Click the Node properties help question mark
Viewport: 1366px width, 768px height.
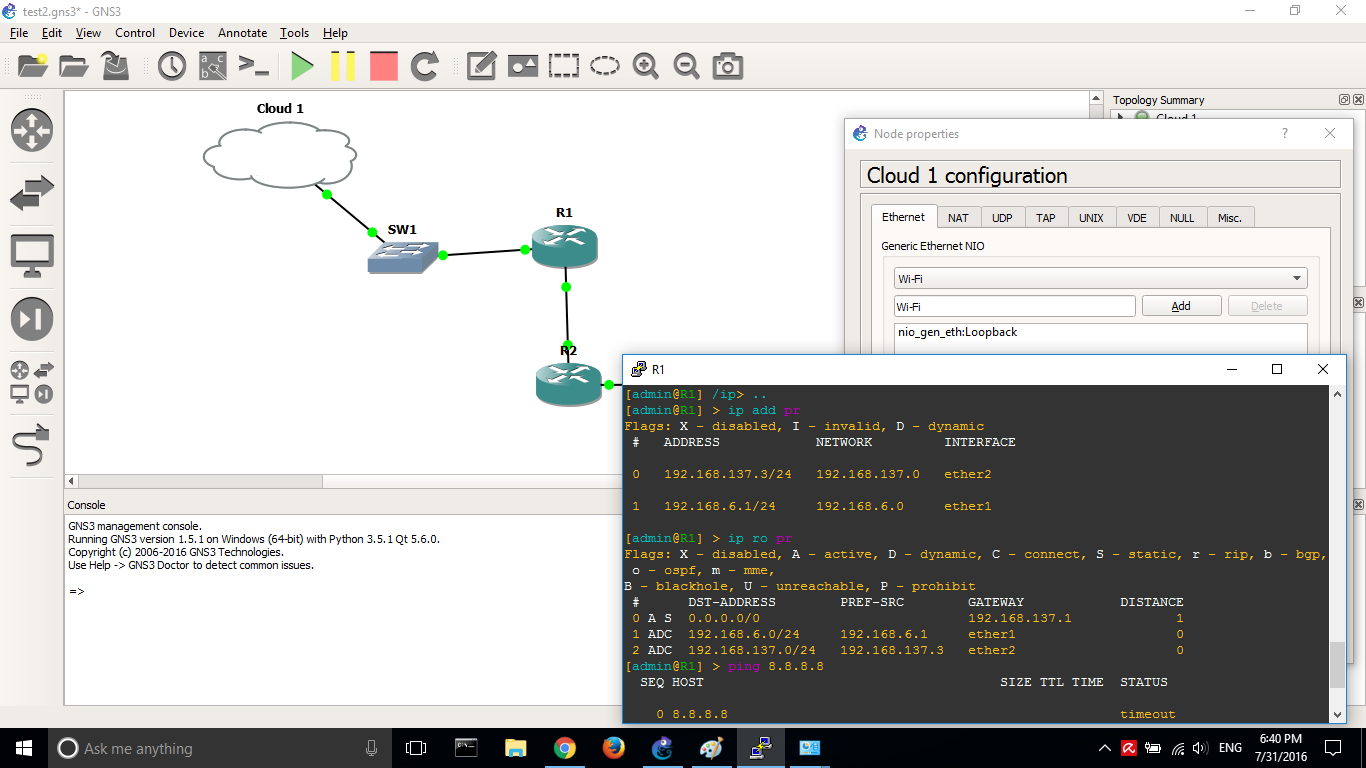pyautogui.click(x=1285, y=133)
